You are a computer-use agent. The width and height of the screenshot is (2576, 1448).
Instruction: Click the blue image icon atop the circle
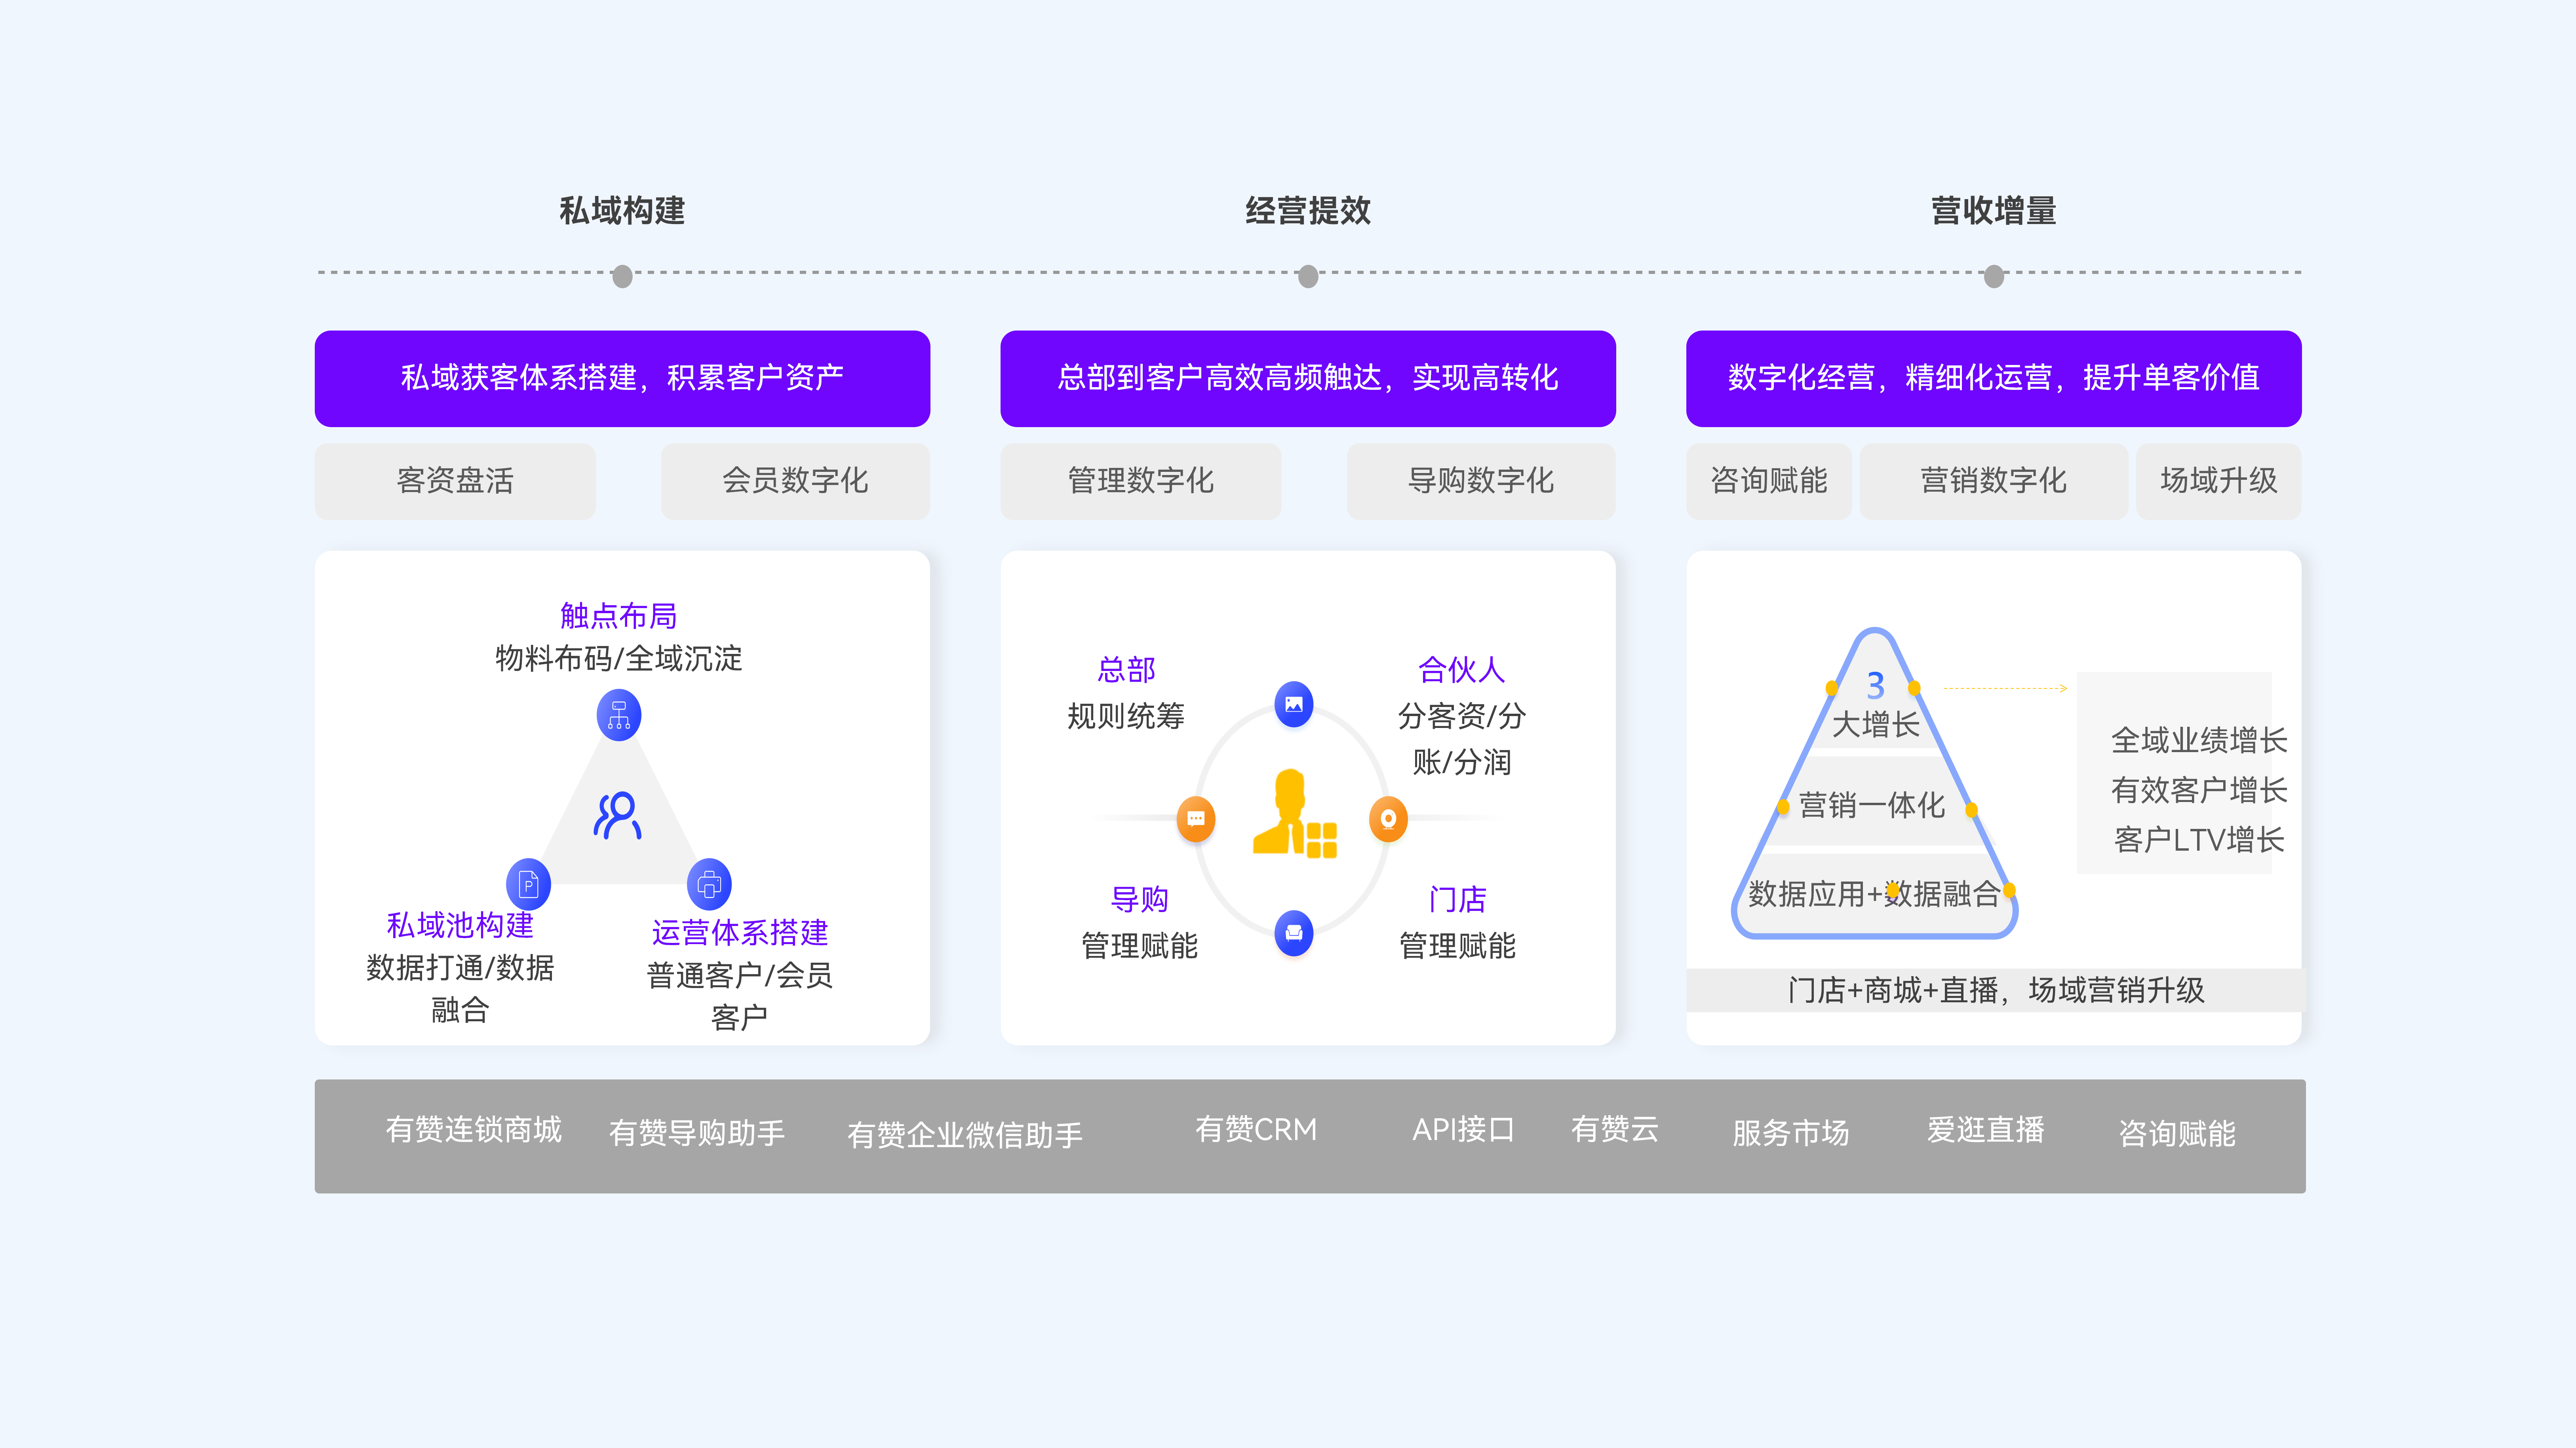1293,704
